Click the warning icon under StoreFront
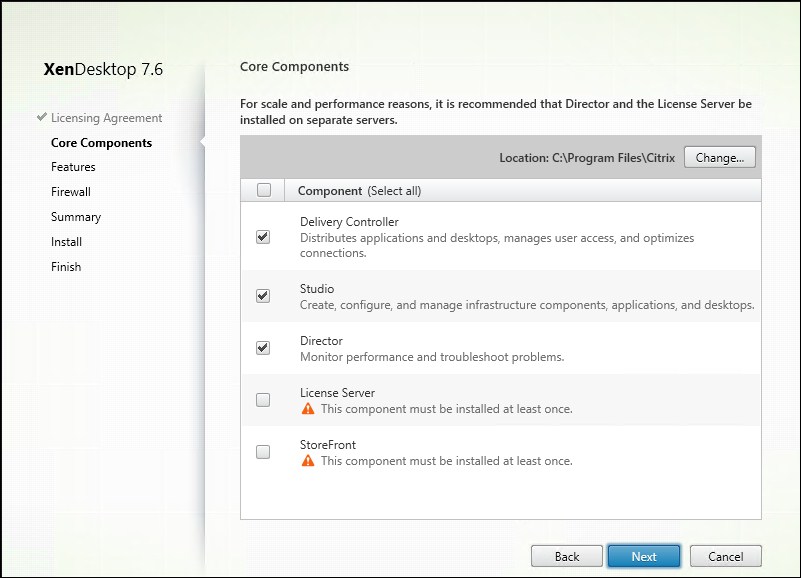The width and height of the screenshot is (801, 578). pyautogui.click(x=308, y=460)
